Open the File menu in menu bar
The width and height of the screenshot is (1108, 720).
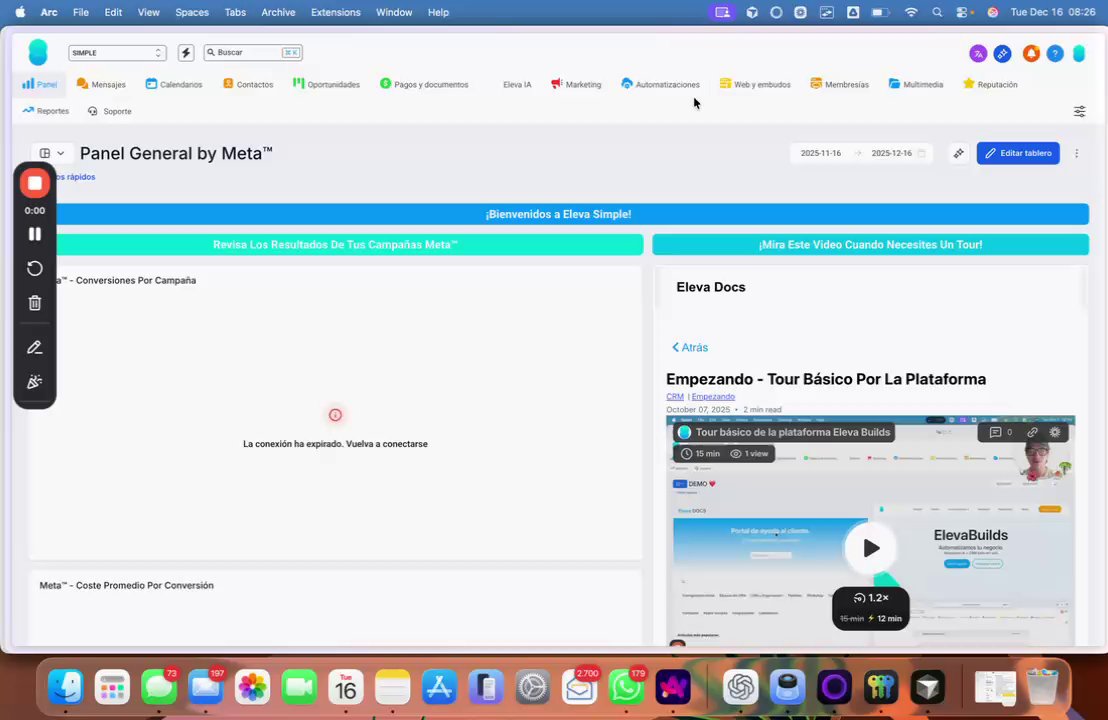click(x=81, y=12)
